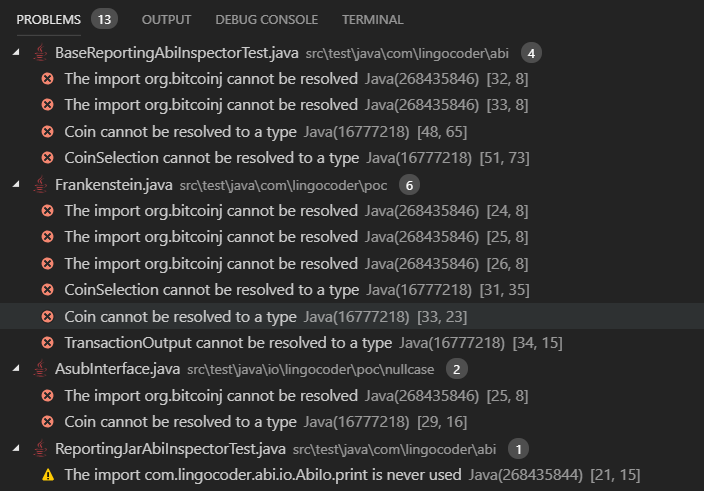Click the Java icon beside BaseReportingAbiInspectorTest.java
The height and width of the screenshot is (491, 704).
pyautogui.click(x=40, y=53)
